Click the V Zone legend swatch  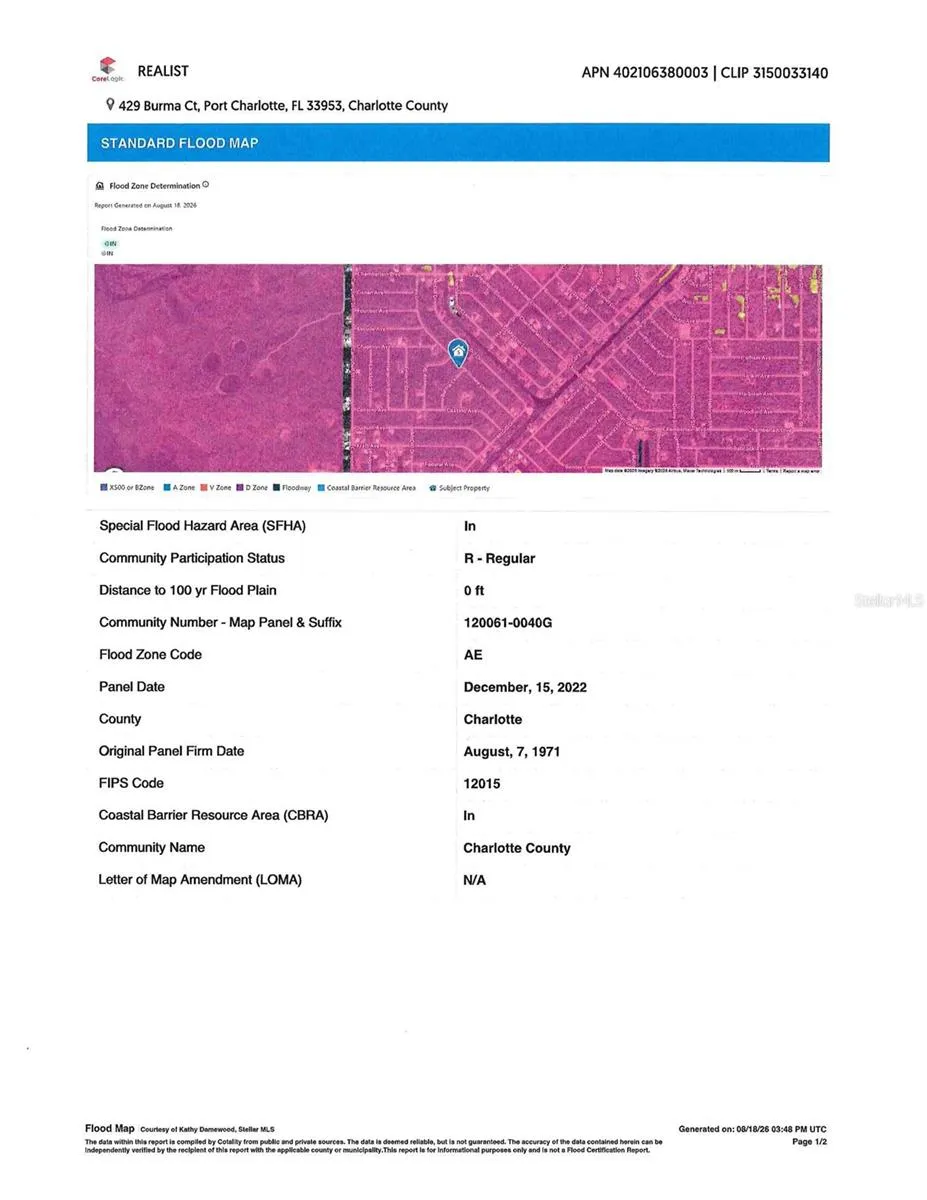tap(203, 488)
